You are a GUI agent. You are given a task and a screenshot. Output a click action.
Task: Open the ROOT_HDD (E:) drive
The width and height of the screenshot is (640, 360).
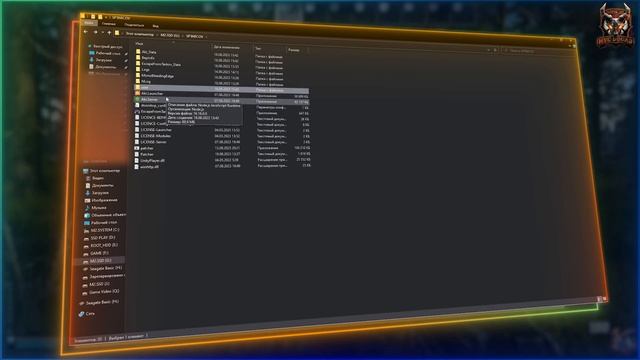(x=100, y=245)
